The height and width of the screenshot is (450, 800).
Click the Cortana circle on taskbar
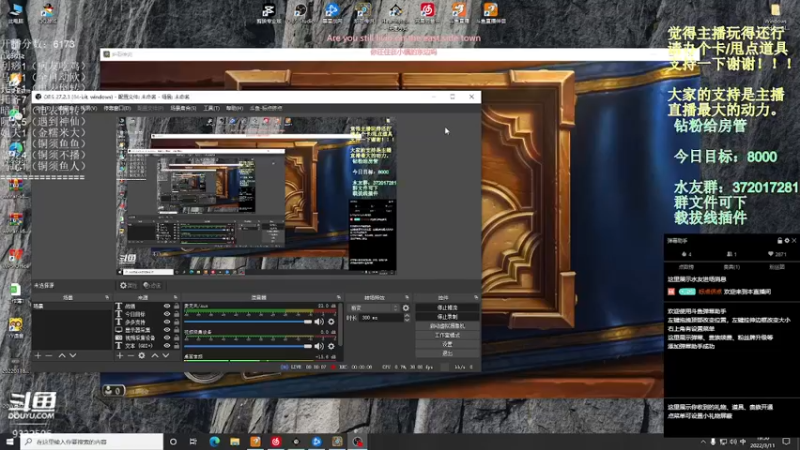click(173, 441)
